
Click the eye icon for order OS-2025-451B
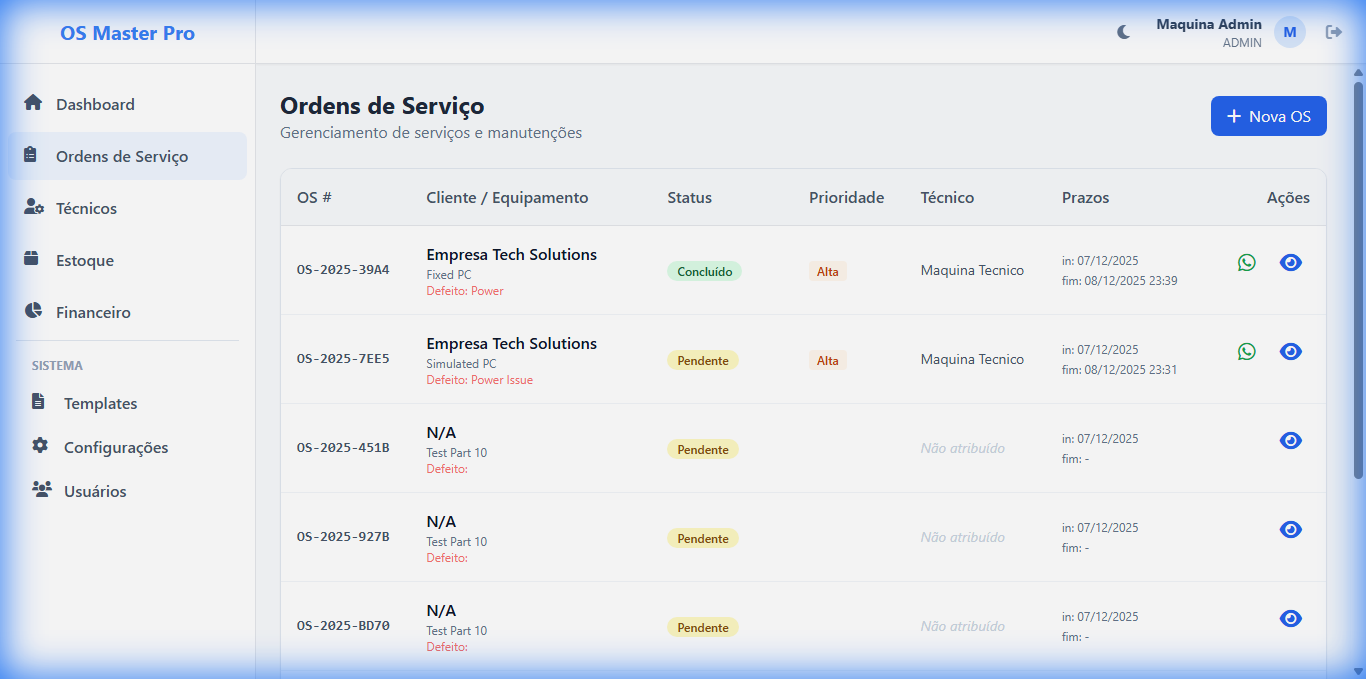(x=1291, y=441)
